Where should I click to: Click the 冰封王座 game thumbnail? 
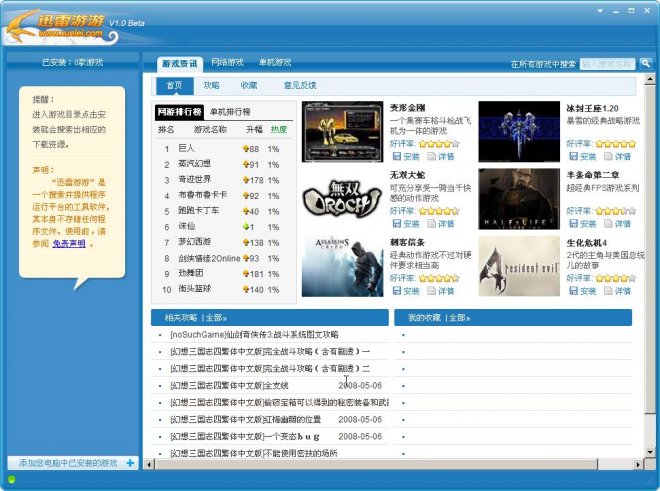point(519,131)
